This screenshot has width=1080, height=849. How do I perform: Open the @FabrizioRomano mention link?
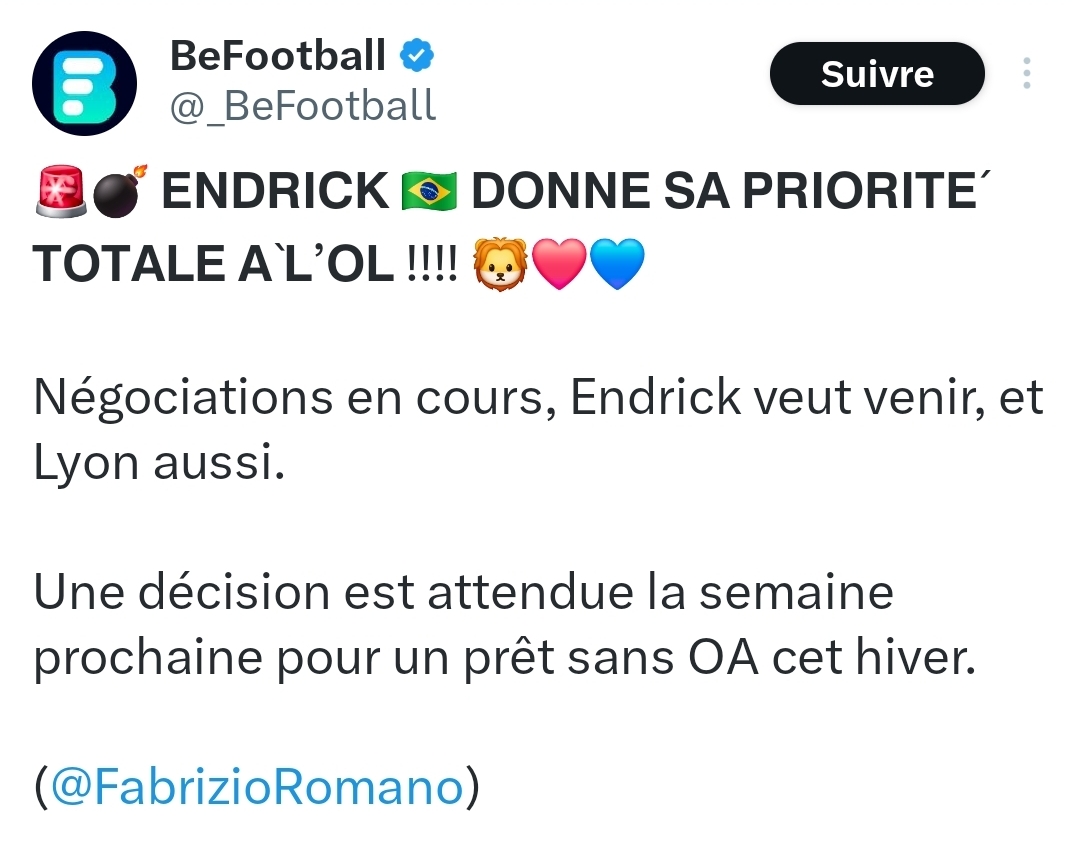[256, 787]
